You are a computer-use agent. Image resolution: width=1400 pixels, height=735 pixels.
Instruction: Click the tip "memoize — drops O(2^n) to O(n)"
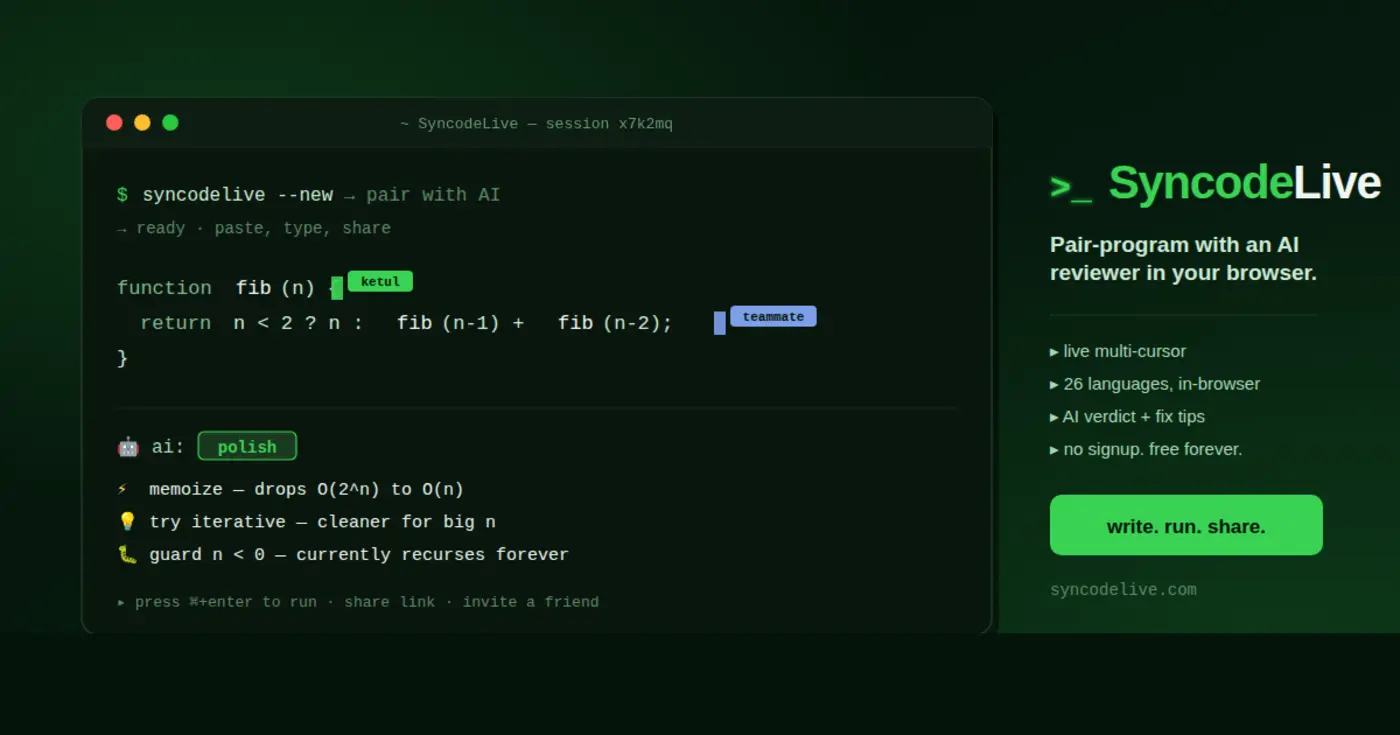[x=306, y=490]
